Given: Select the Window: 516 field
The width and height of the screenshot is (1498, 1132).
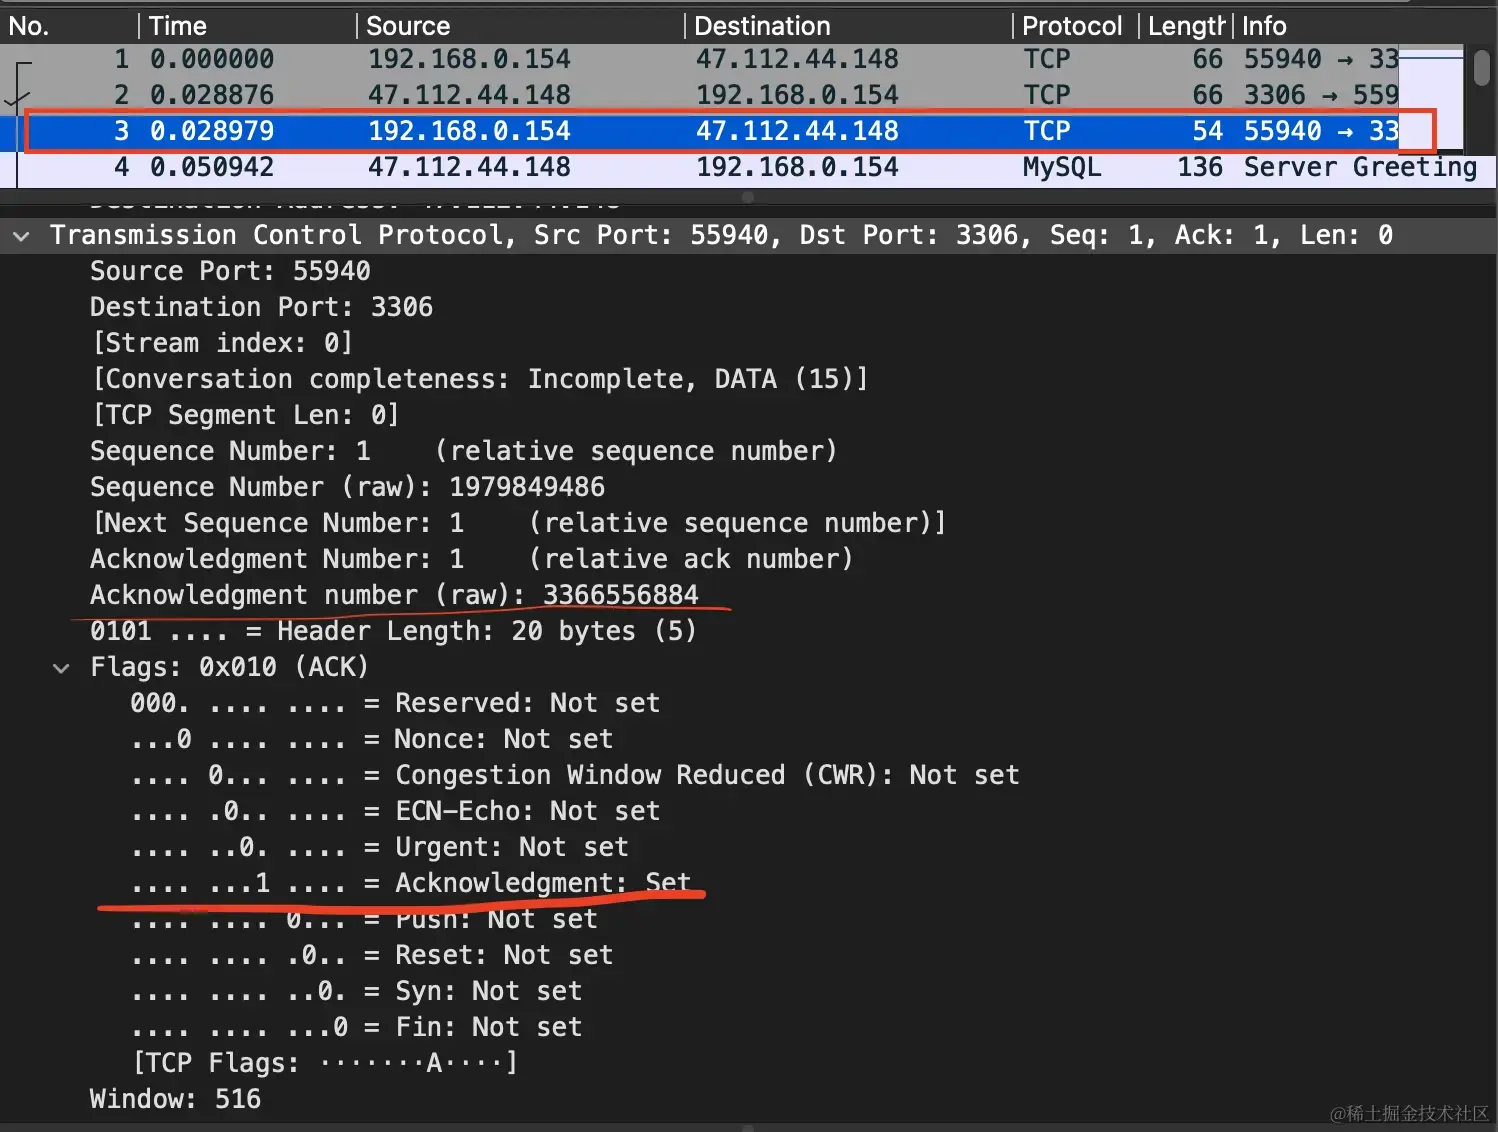Looking at the screenshot, I should (x=175, y=1099).
